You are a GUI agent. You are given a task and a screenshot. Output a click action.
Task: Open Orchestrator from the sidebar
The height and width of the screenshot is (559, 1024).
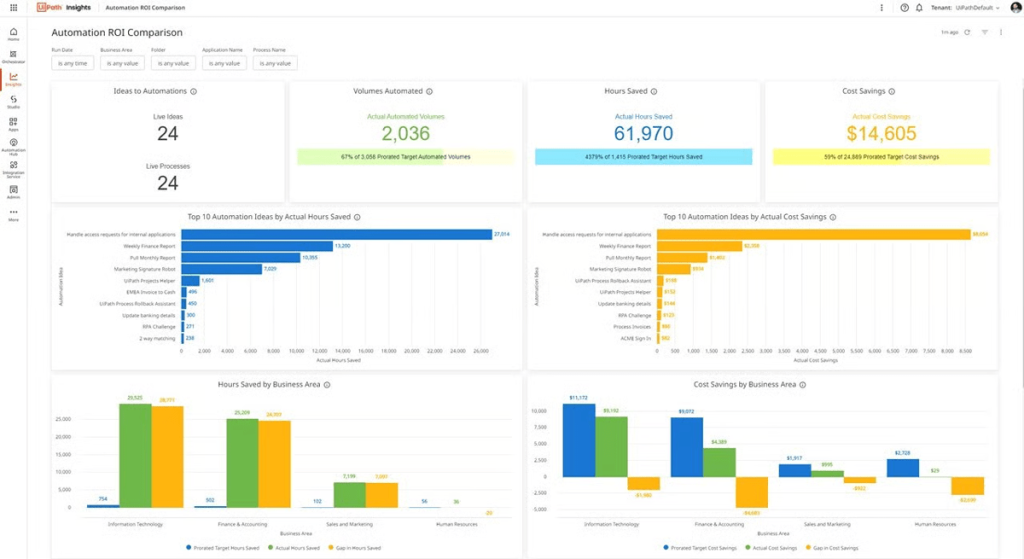[x=13, y=57]
